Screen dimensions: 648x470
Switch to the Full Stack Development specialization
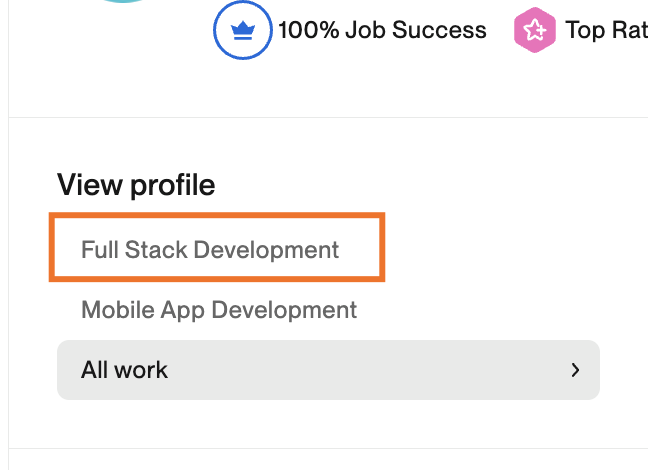[210, 249]
